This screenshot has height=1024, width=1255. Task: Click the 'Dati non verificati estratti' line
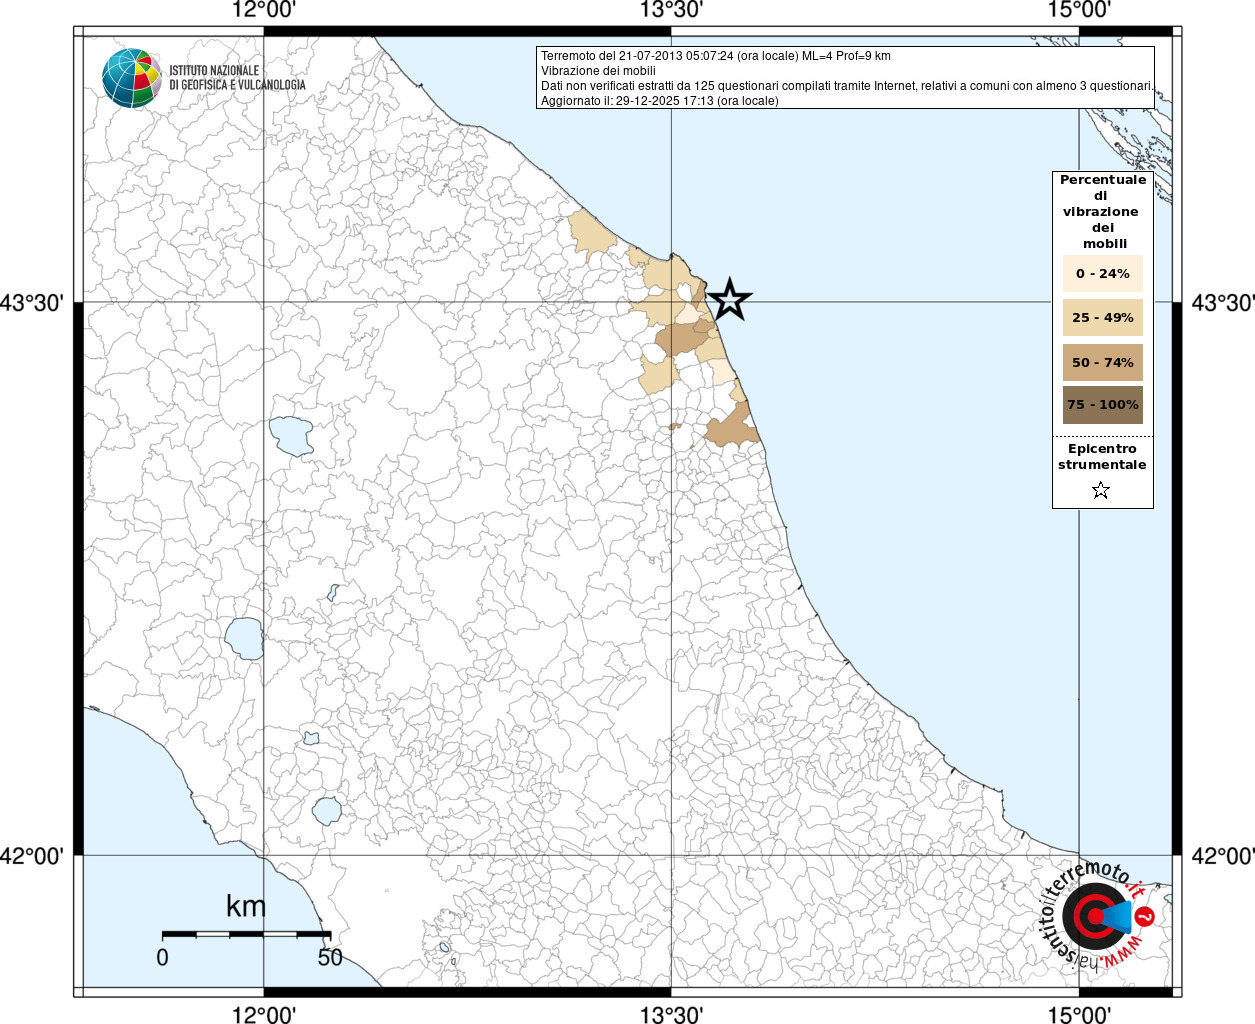tap(847, 86)
